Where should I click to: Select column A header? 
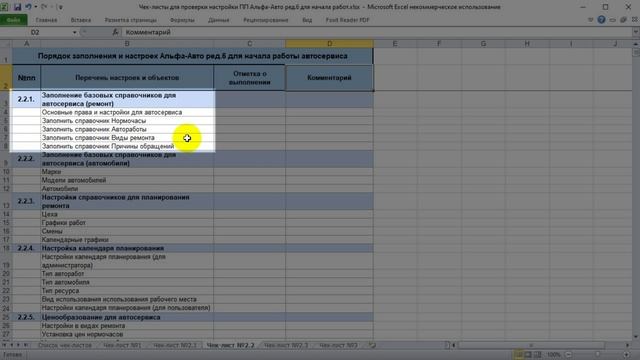(x=27, y=44)
